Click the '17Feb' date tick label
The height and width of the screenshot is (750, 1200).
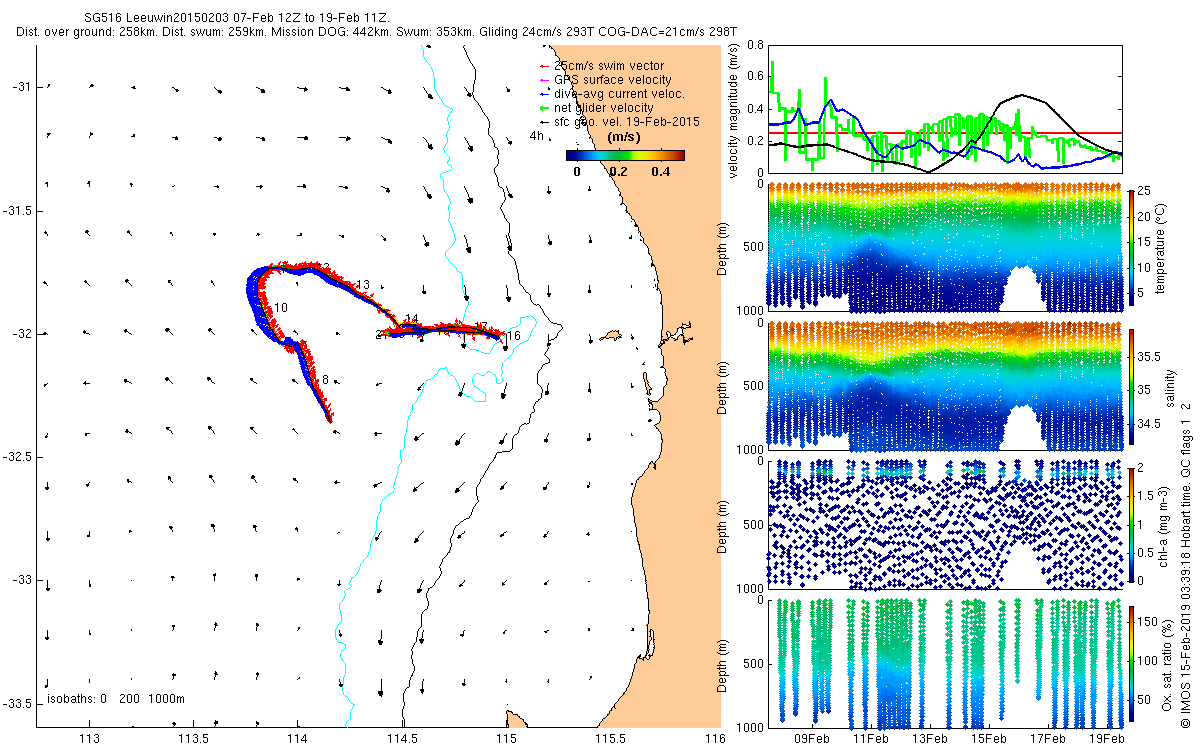tap(1048, 739)
